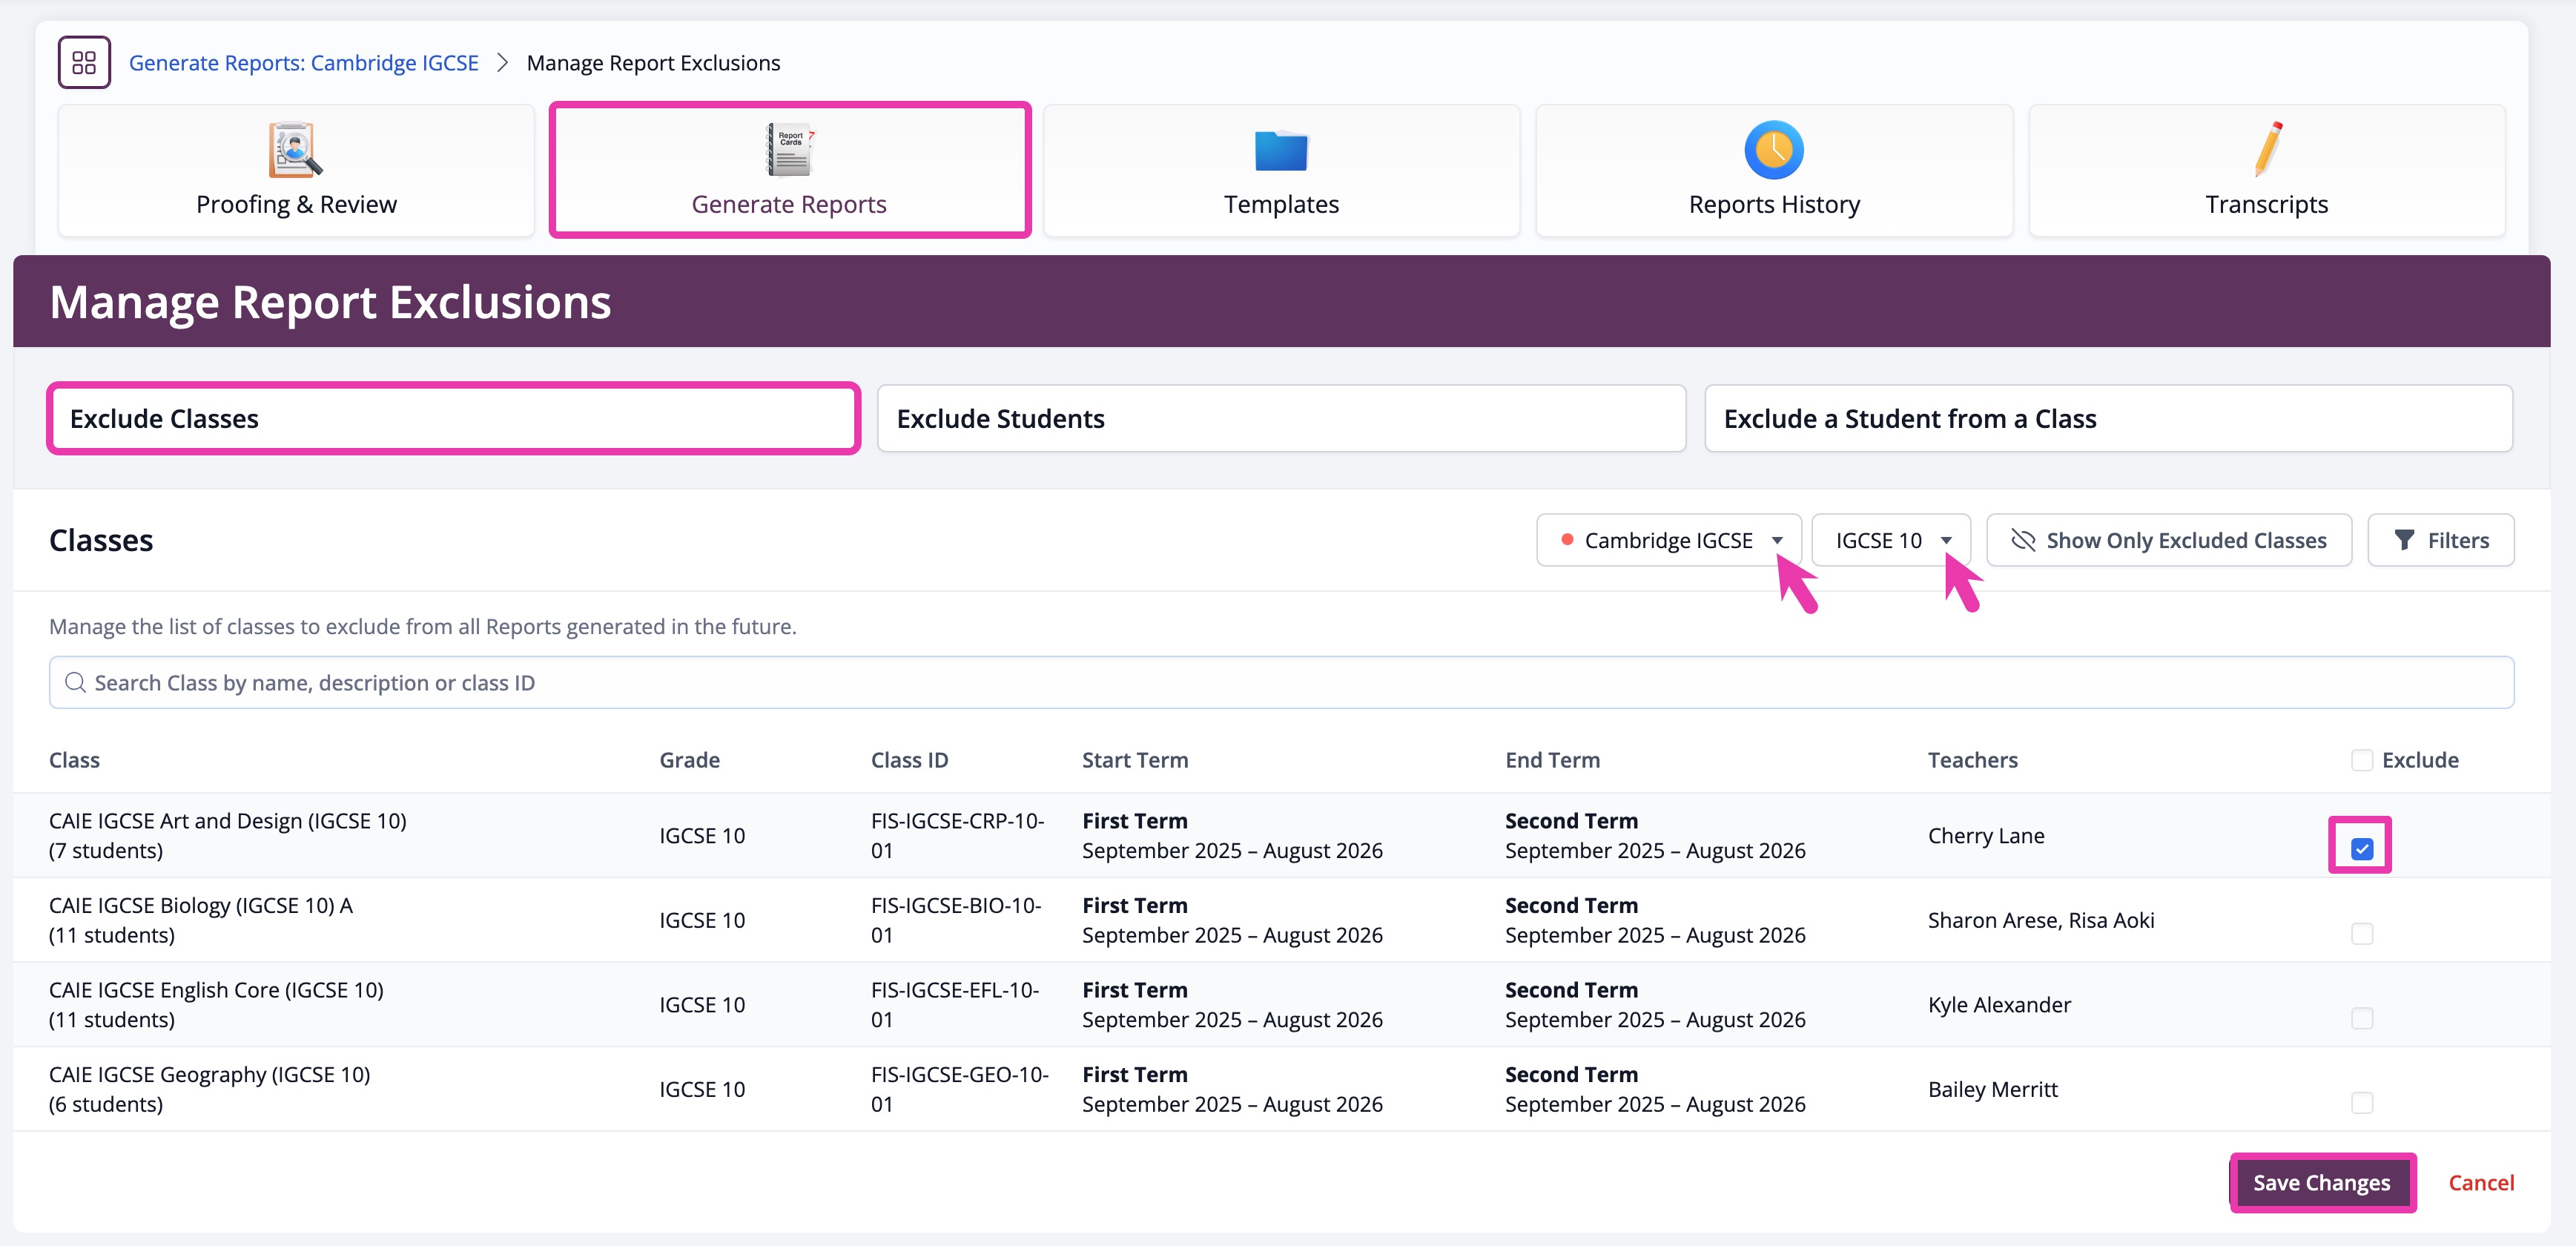This screenshot has width=2576, height=1246.
Task: Tick exclude box for Geography class
Action: [2361, 1103]
